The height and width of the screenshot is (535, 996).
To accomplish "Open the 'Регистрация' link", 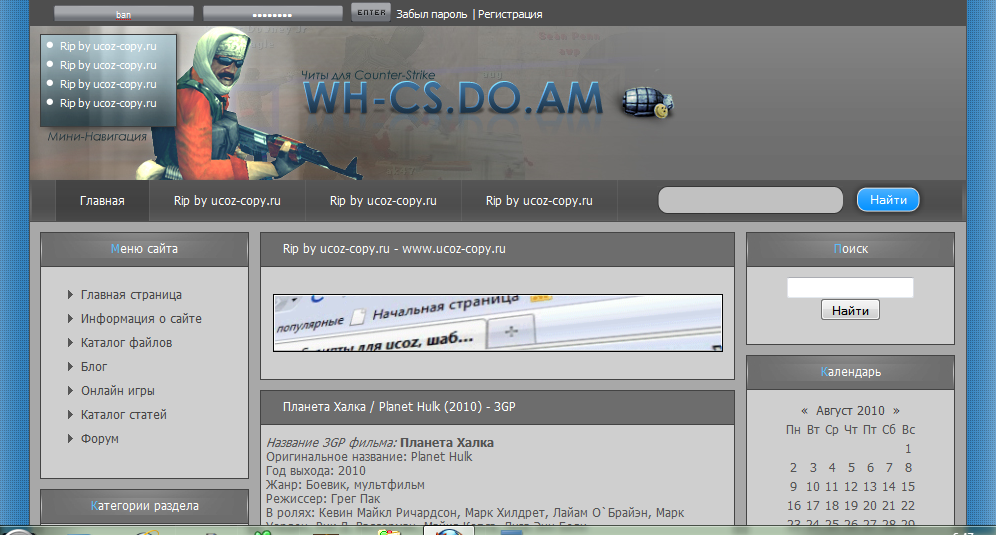I will pyautogui.click(x=510, y=14).
